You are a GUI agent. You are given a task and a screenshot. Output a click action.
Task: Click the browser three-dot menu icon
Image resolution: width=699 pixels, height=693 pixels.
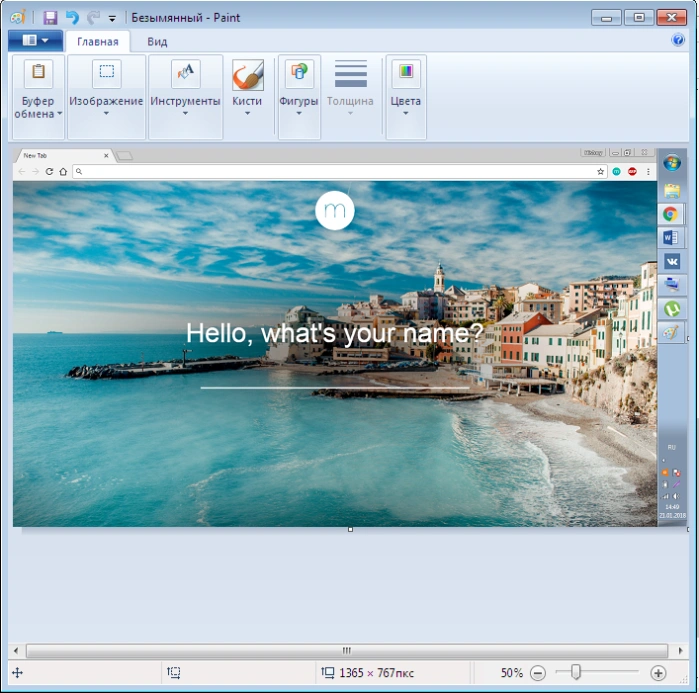[648, 172]
